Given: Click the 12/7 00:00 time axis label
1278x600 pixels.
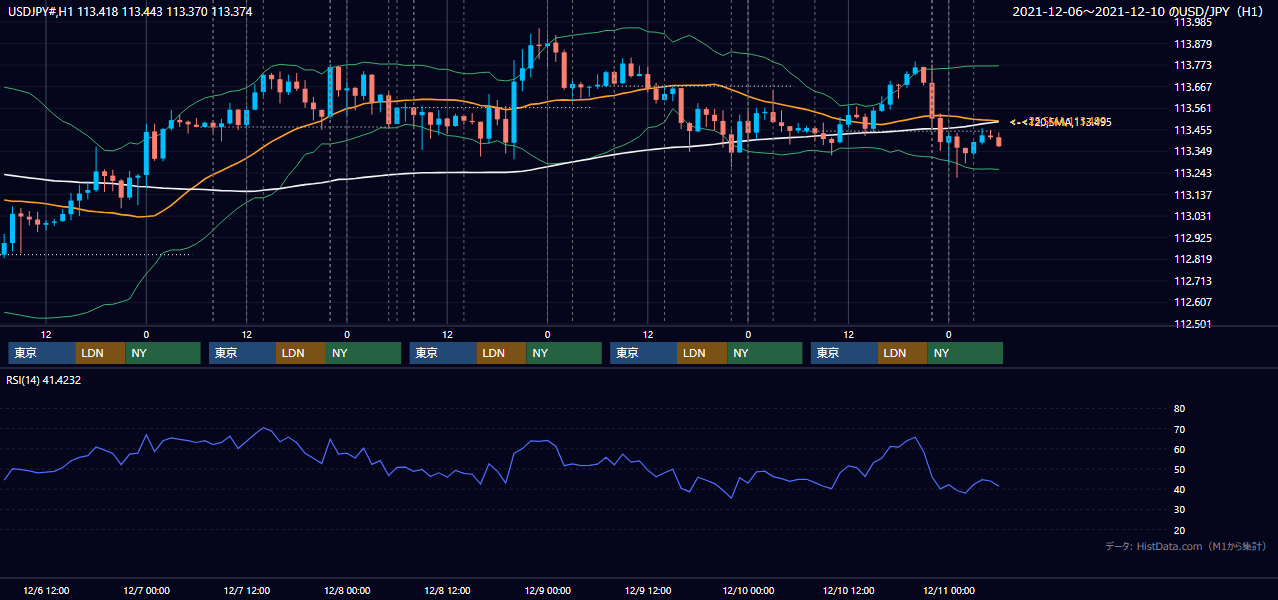Looking at the screenshot, I should tap(147, 590).
